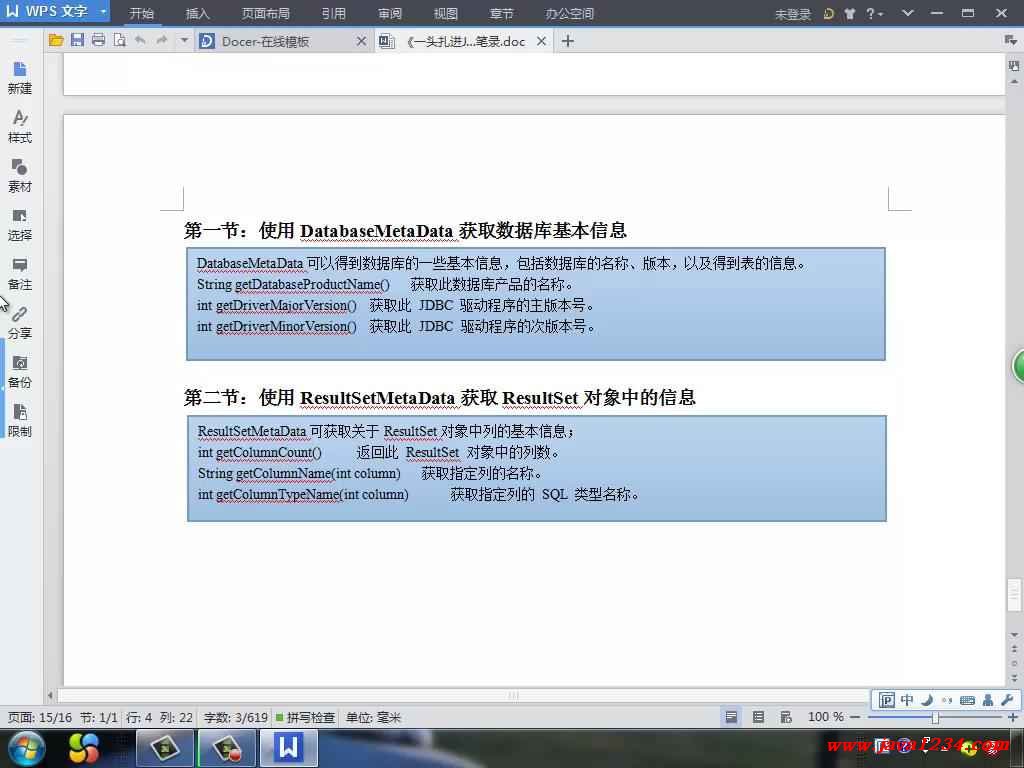Click the 未登录 login link
This screenshot has height=768, width=1024.
point(792,14)
